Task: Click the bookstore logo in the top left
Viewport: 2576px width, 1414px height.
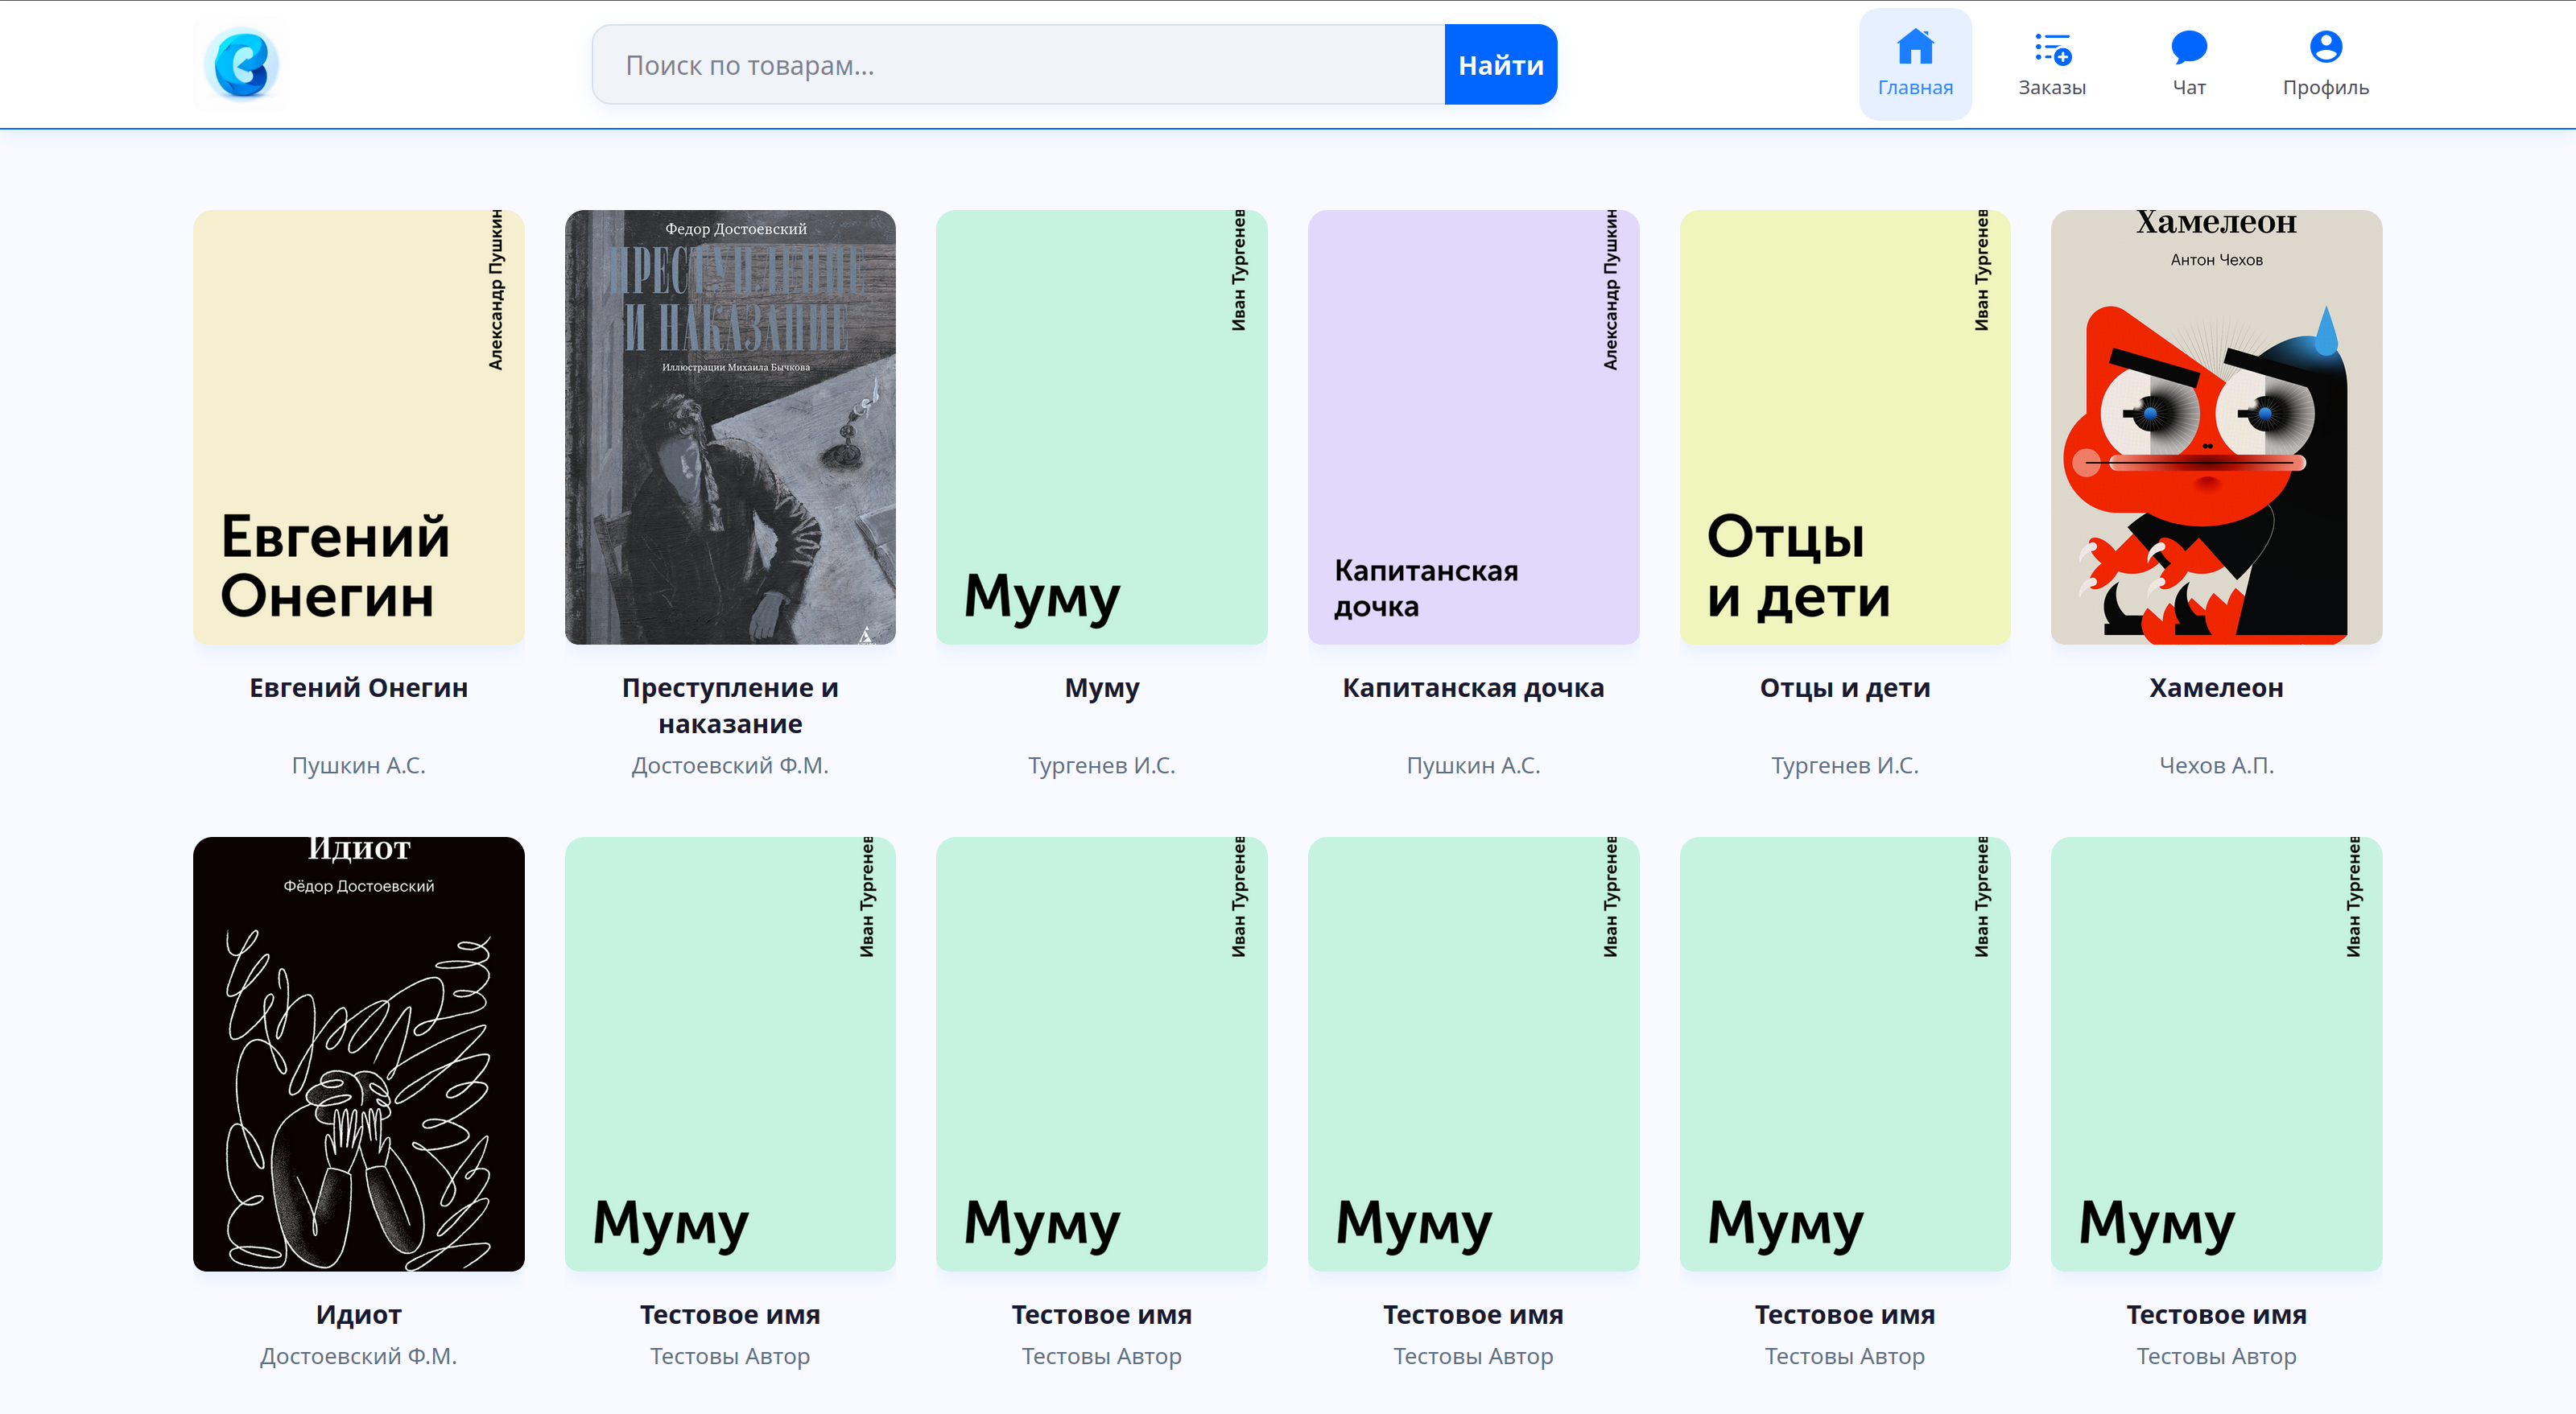Action: pos(240,63)
